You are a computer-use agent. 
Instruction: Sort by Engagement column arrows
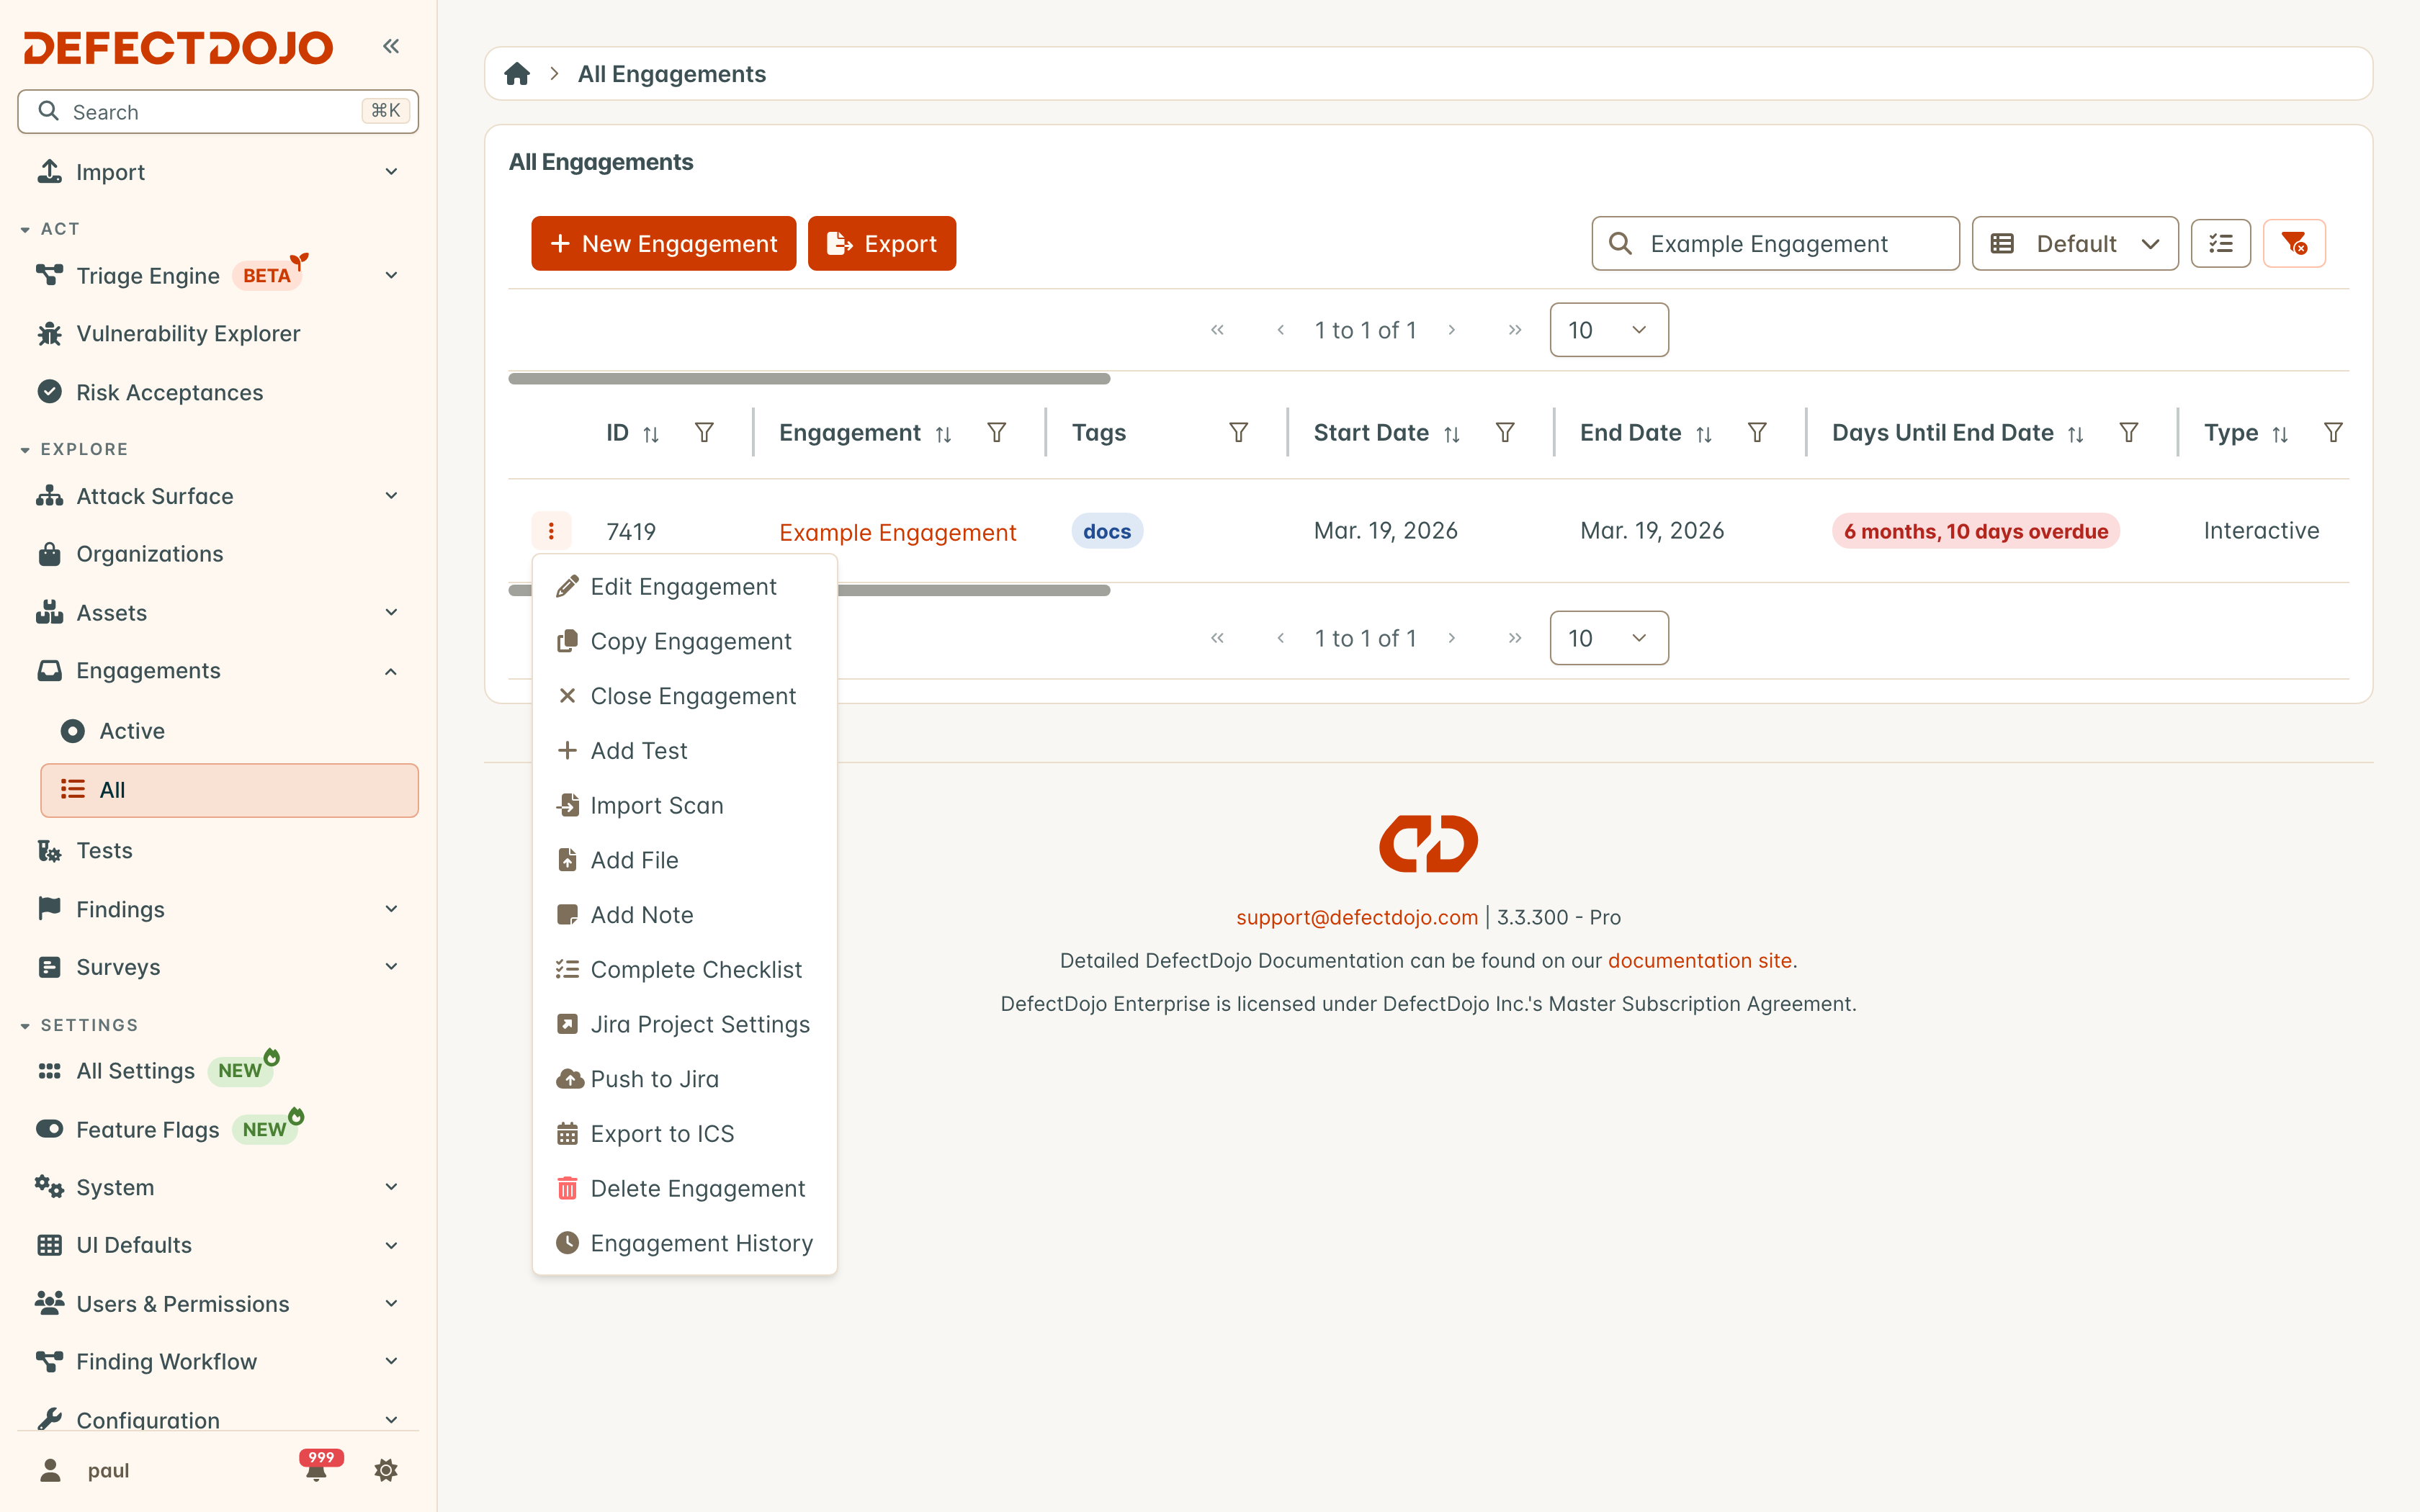[943, 434]
